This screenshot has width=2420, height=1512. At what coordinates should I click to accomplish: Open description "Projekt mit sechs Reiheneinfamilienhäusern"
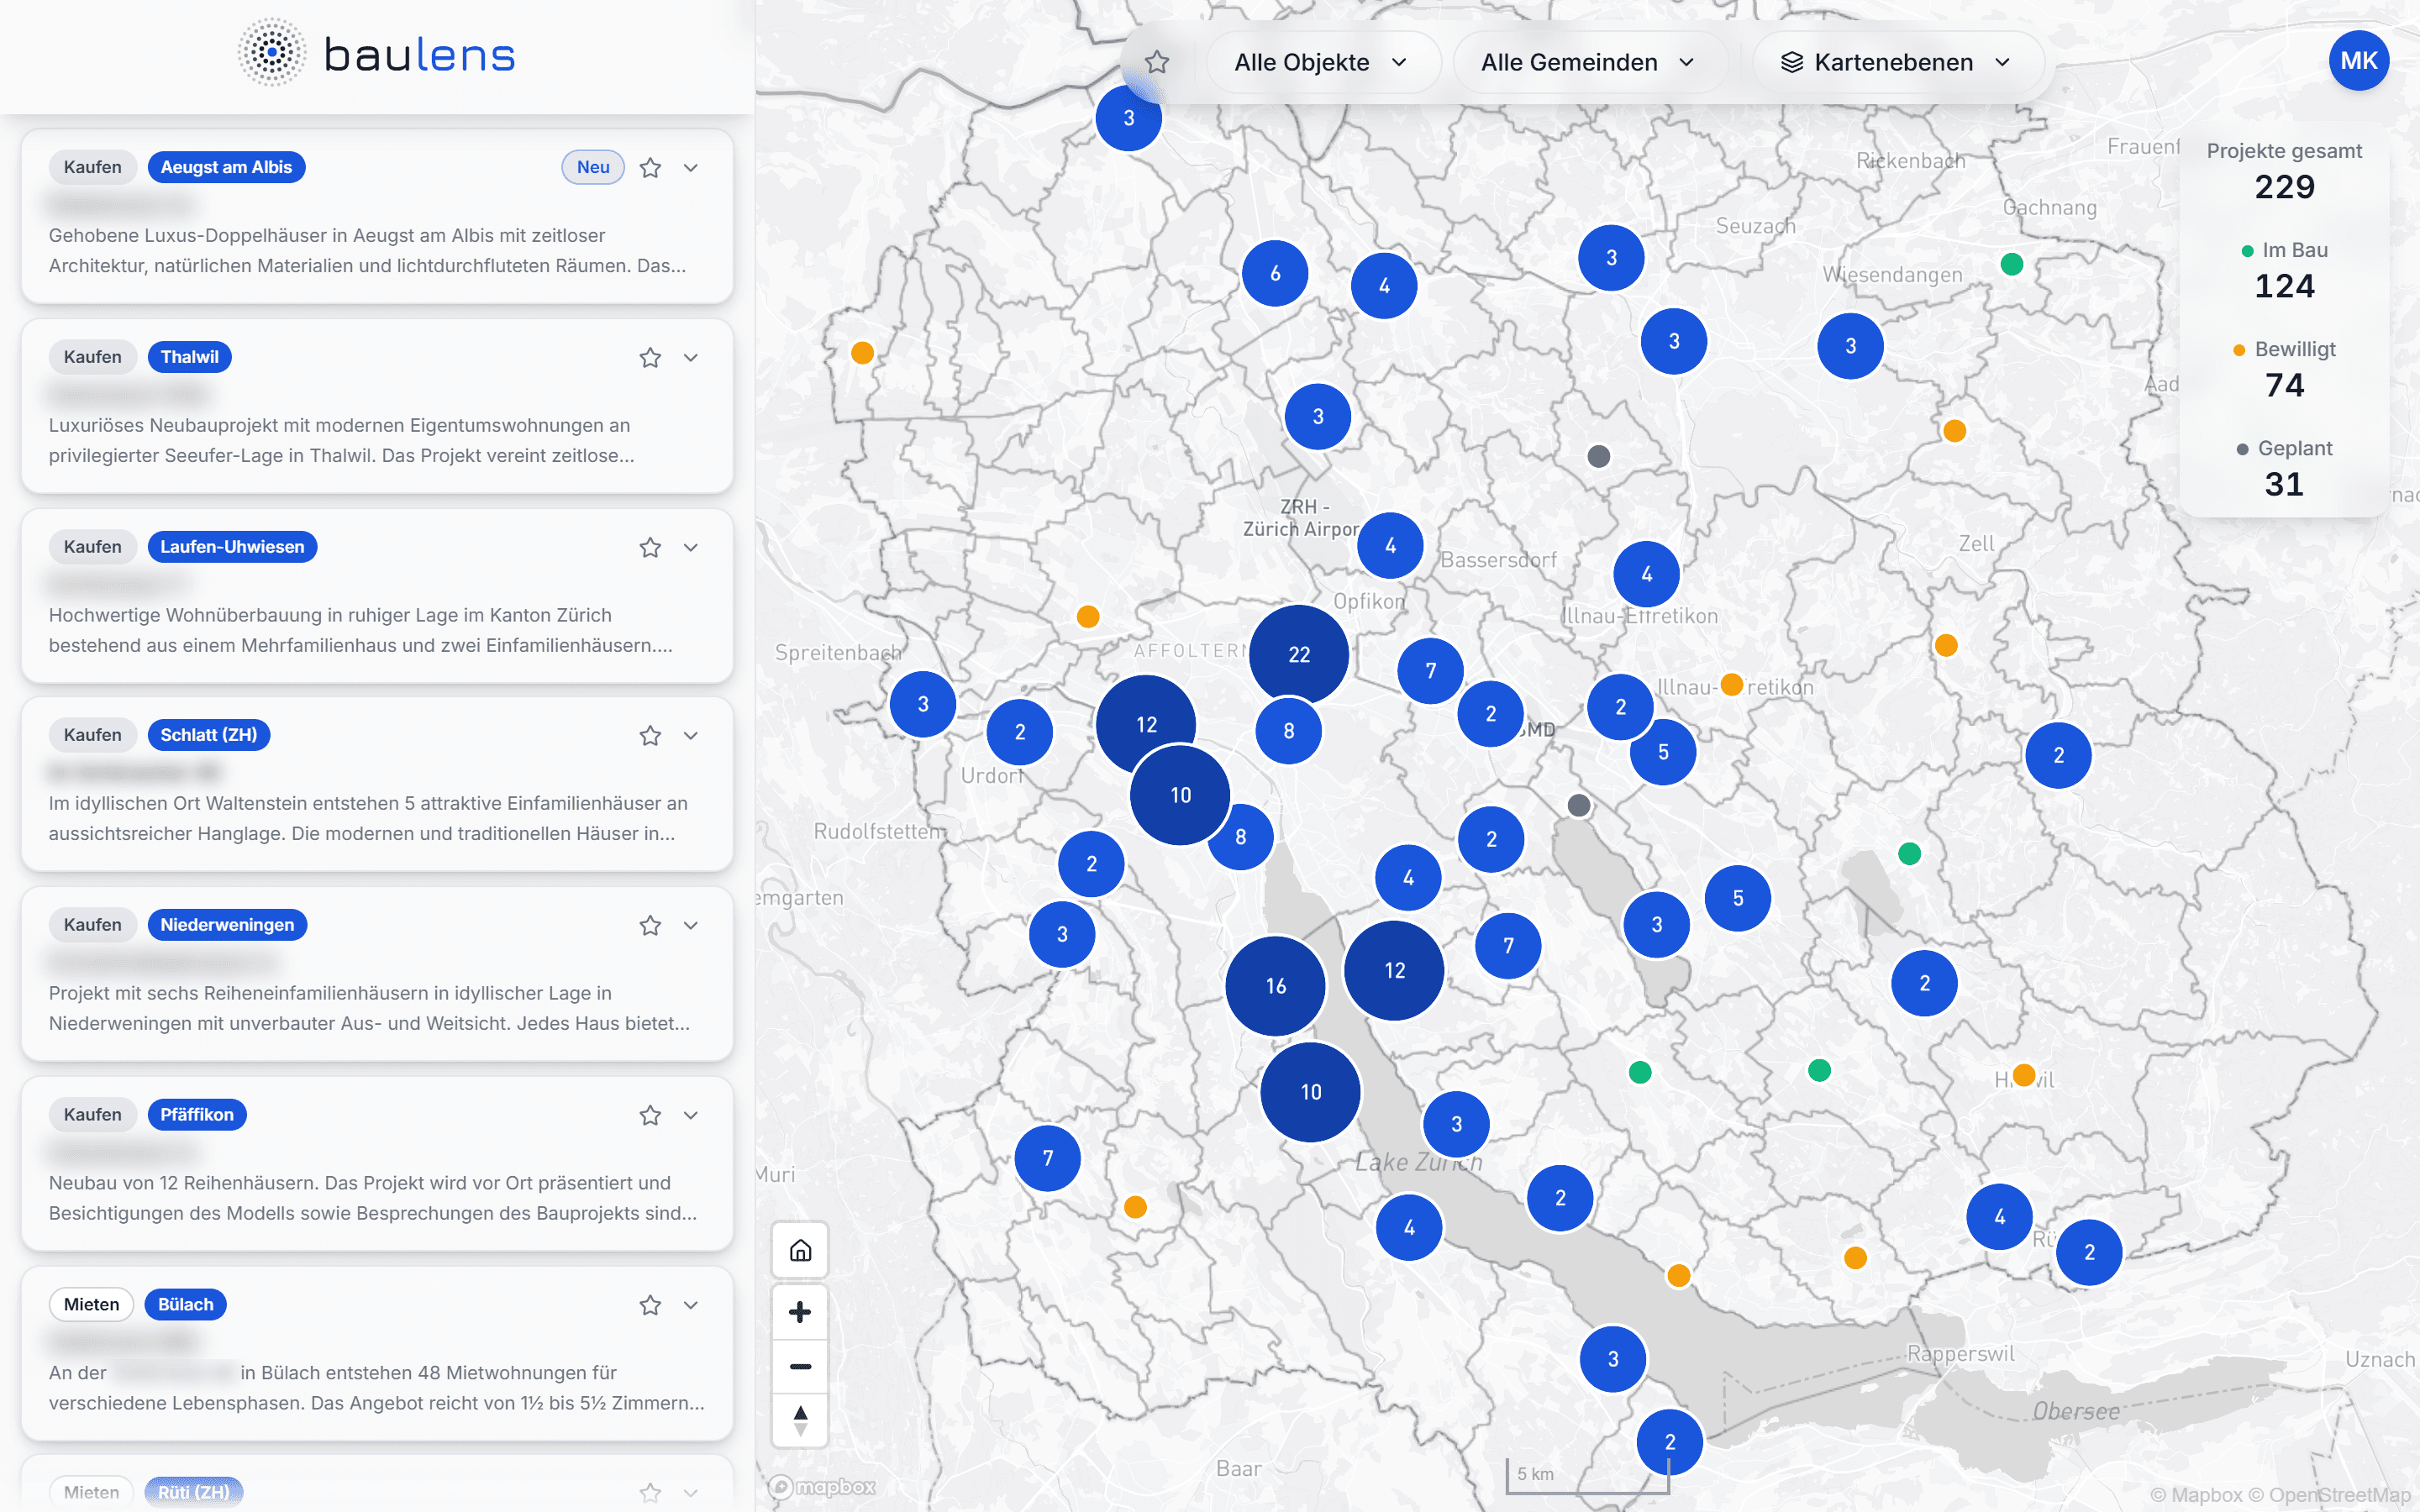click(370, 1008)
